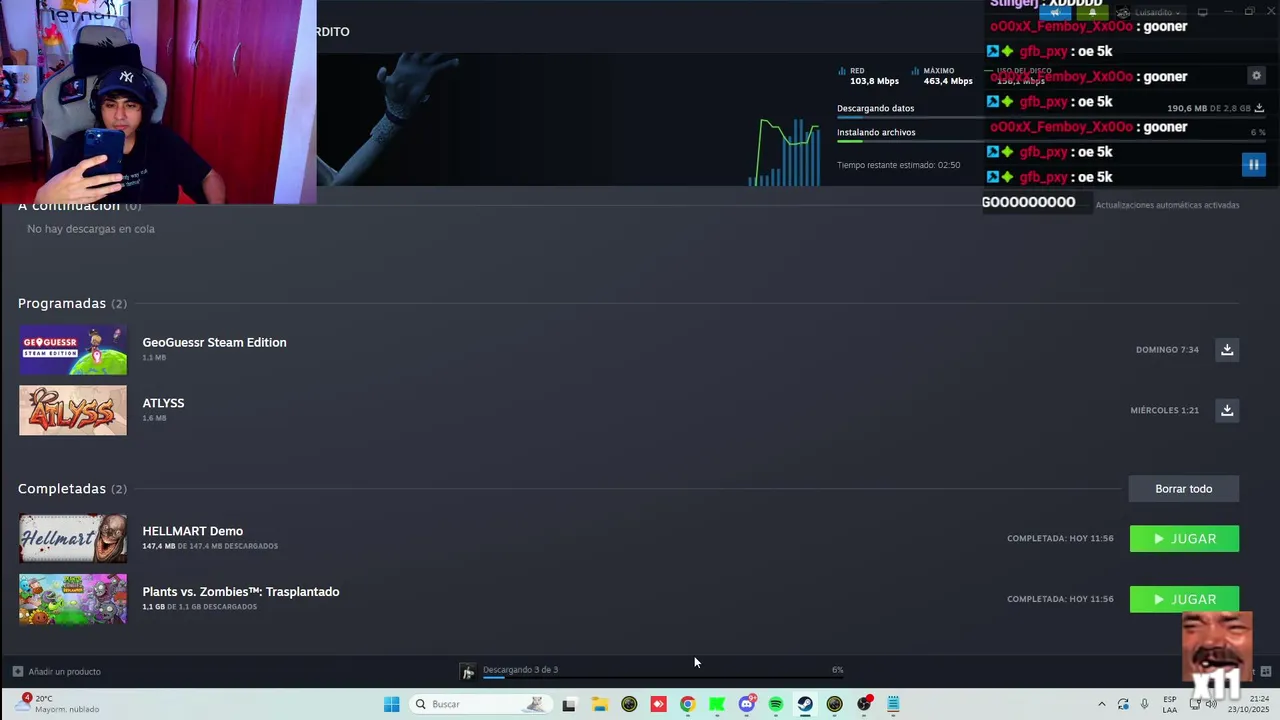
Task: Click Completadas (2) section header
Action: pos(72,489)
